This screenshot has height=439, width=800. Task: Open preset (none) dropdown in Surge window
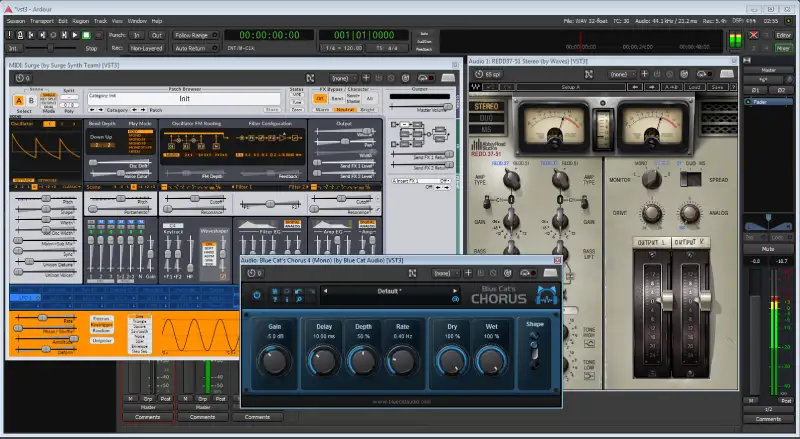pos(342,78)
